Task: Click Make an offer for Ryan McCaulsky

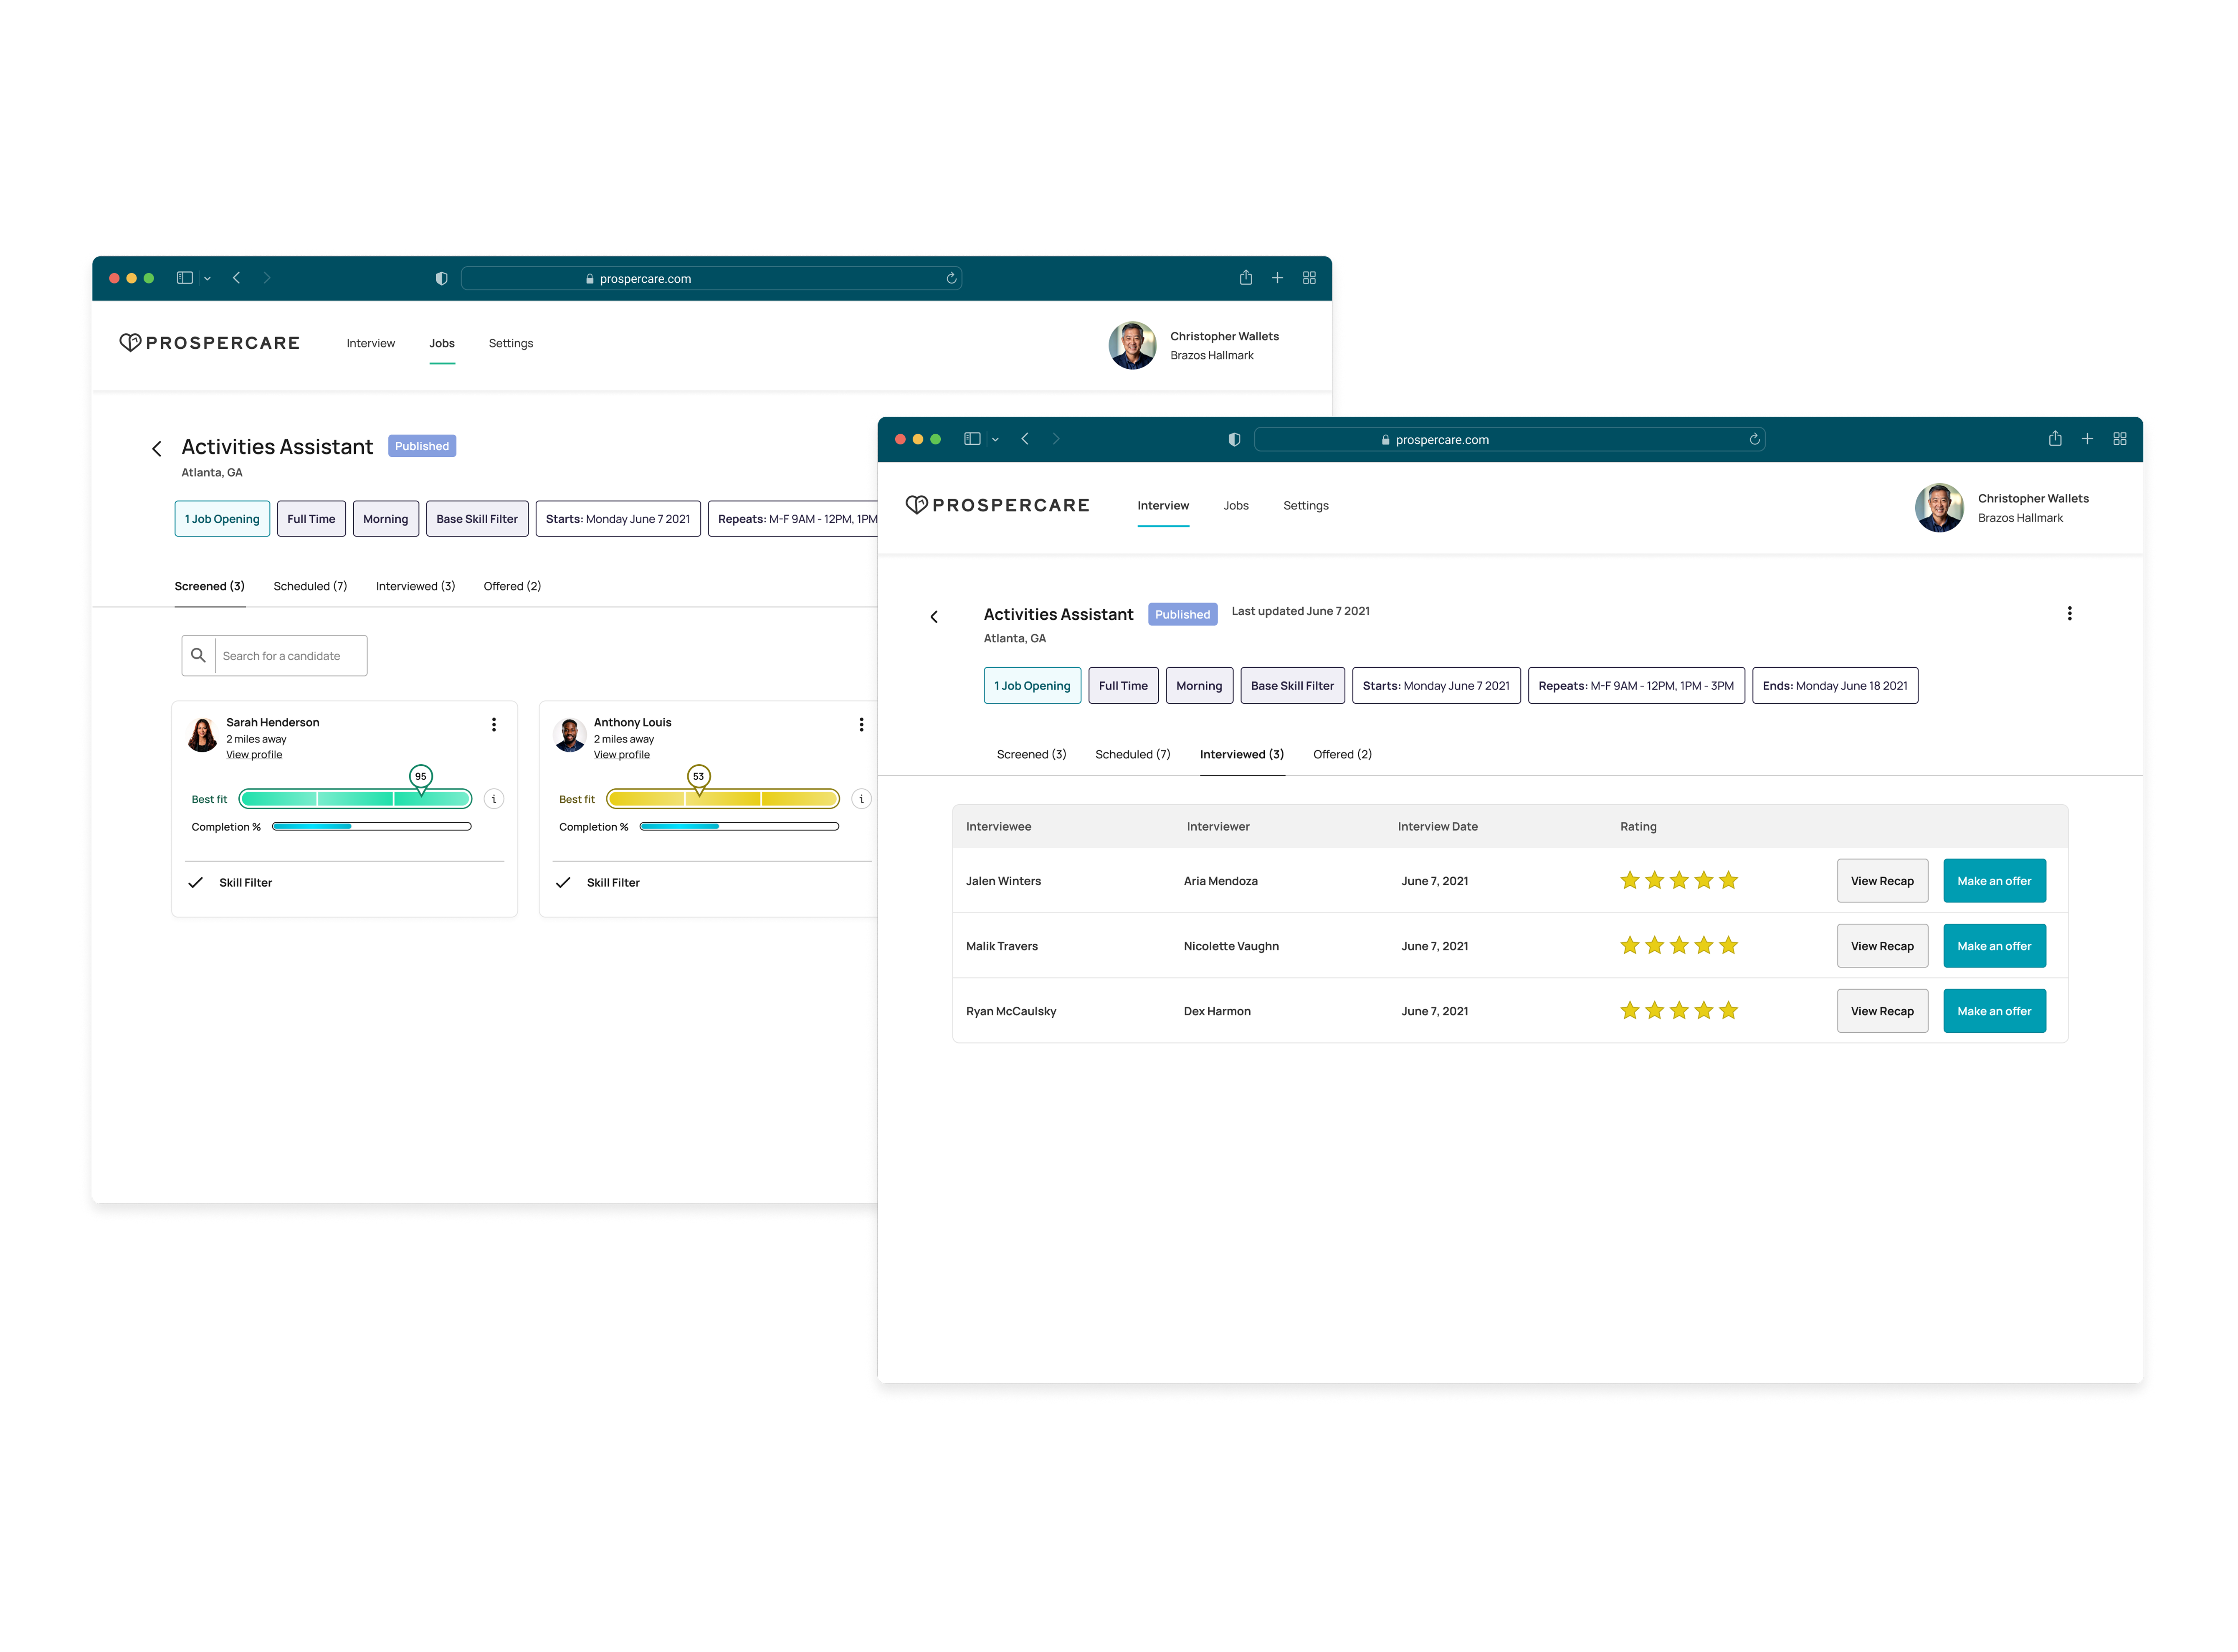Action: coord(1994,1011)
